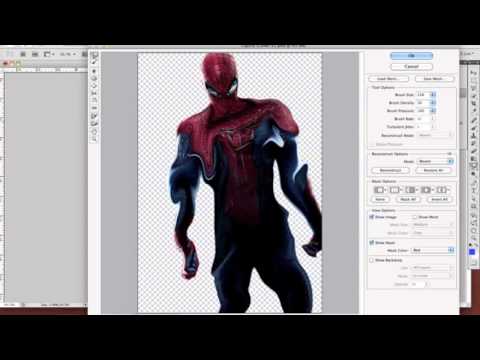Click the Brush Size value field
The image size is (480, 360).
click(423, 95)
